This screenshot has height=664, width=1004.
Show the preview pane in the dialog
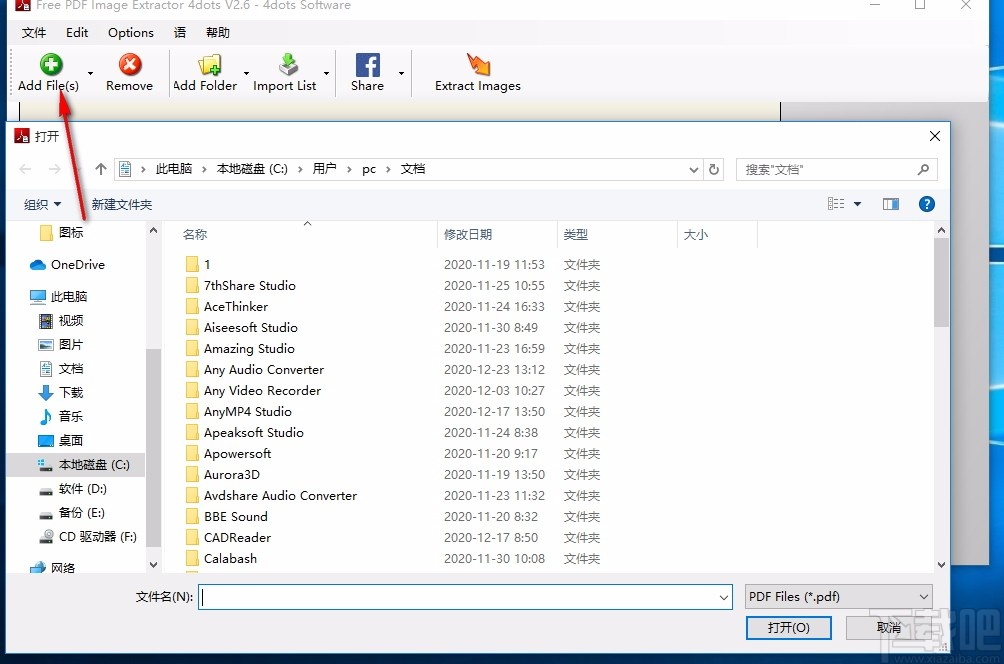pyautogui.click(x=890, y=204)
